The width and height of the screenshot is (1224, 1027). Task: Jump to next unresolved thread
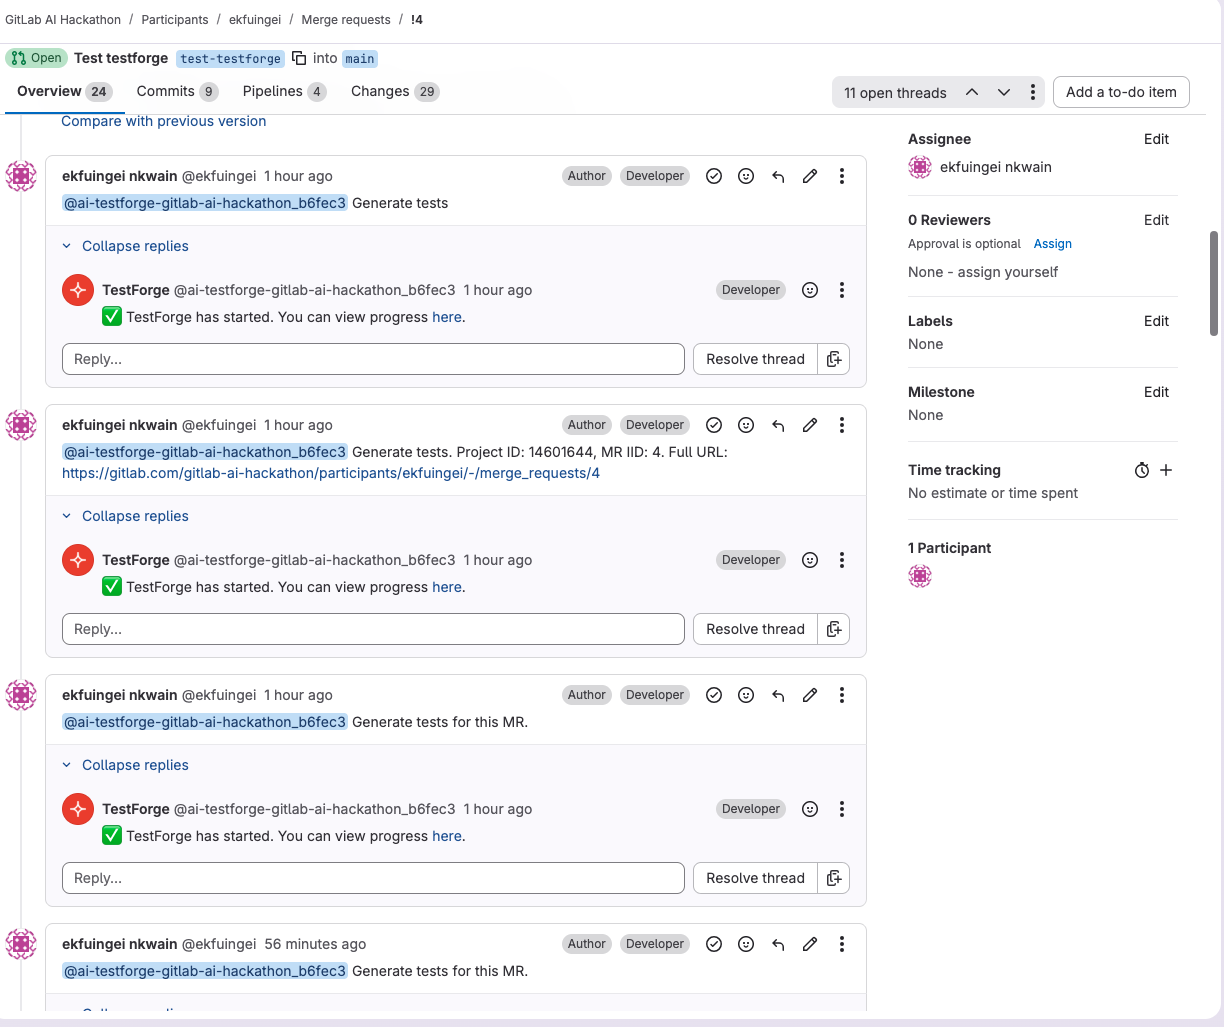click(1003, 92)
